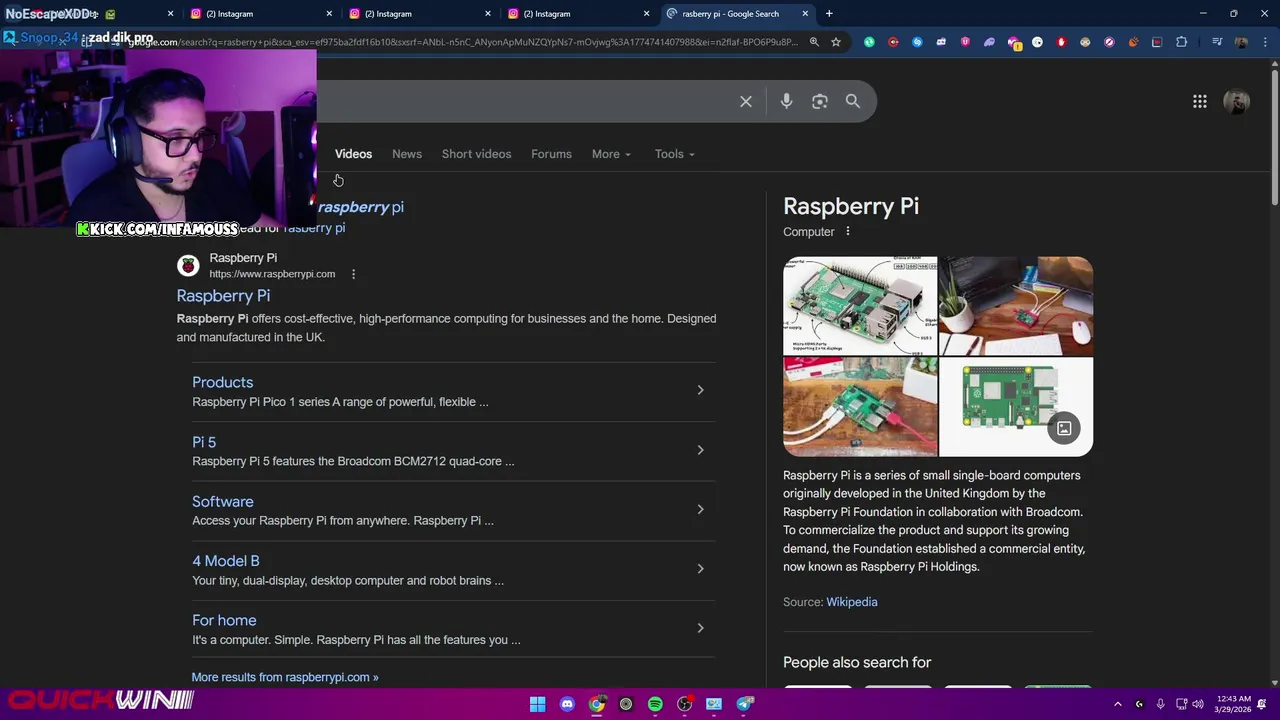The image size is (1280, 720).
Task: Open more options beside Computer label
Action: point(848,232)
